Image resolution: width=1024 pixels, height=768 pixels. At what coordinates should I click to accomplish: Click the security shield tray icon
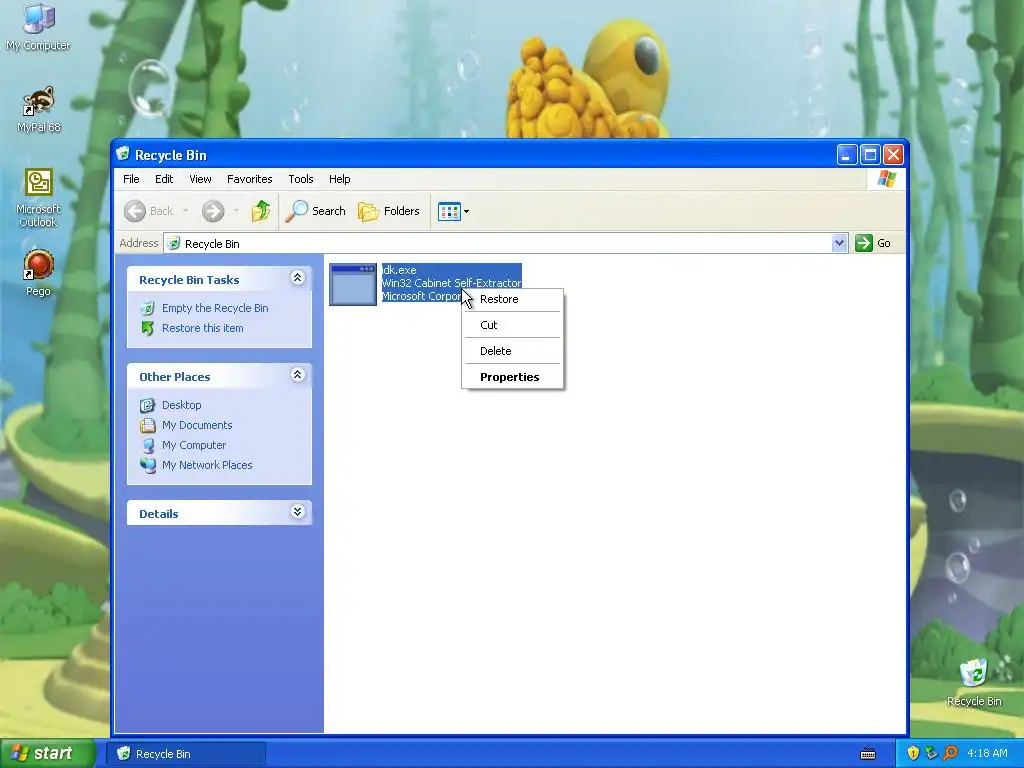point(913,754)
